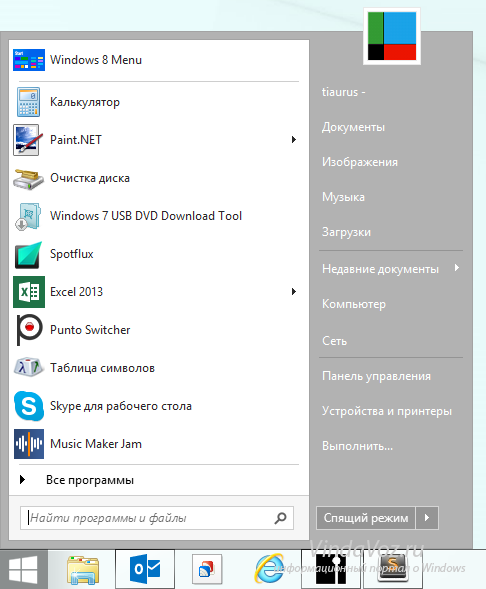The width and height of the screenshot is (486, 589).
Task: Open Музыка
Action: click(343, 197)
